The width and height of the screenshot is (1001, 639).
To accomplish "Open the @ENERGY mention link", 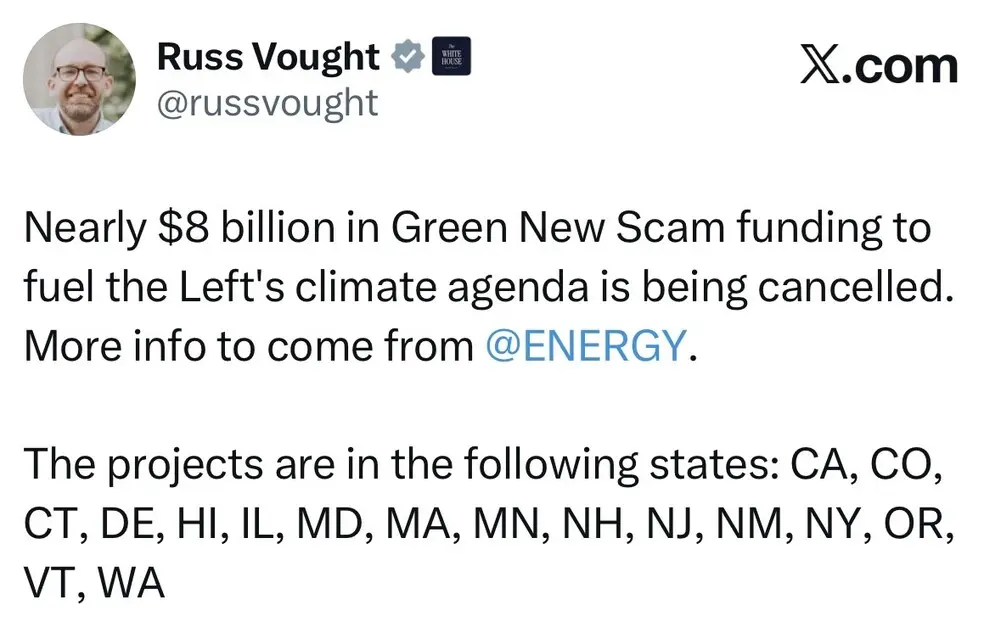I will tap(586, 345).
